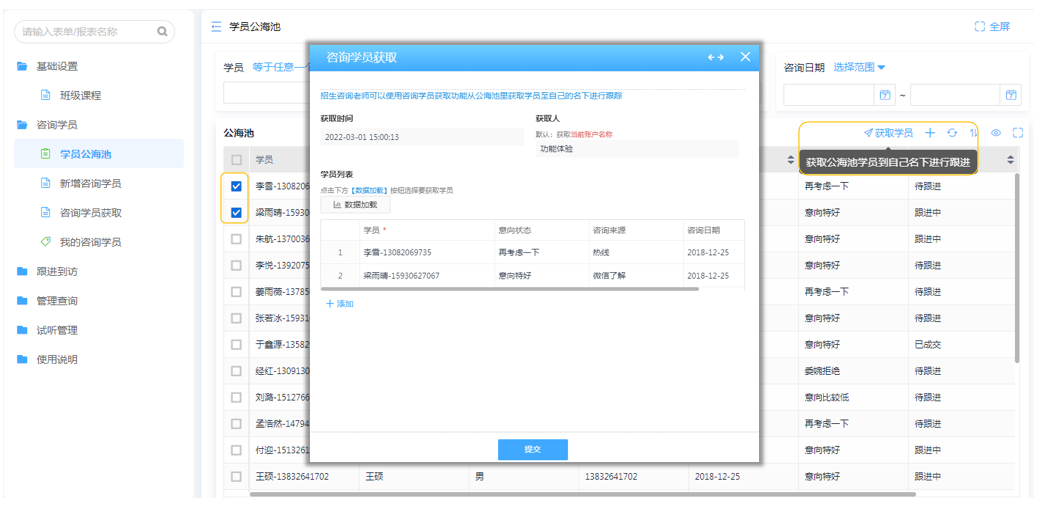Toggle dialog width with the double-arrow icon
This screenshot has height=521, width=1045.
[716, 57]
